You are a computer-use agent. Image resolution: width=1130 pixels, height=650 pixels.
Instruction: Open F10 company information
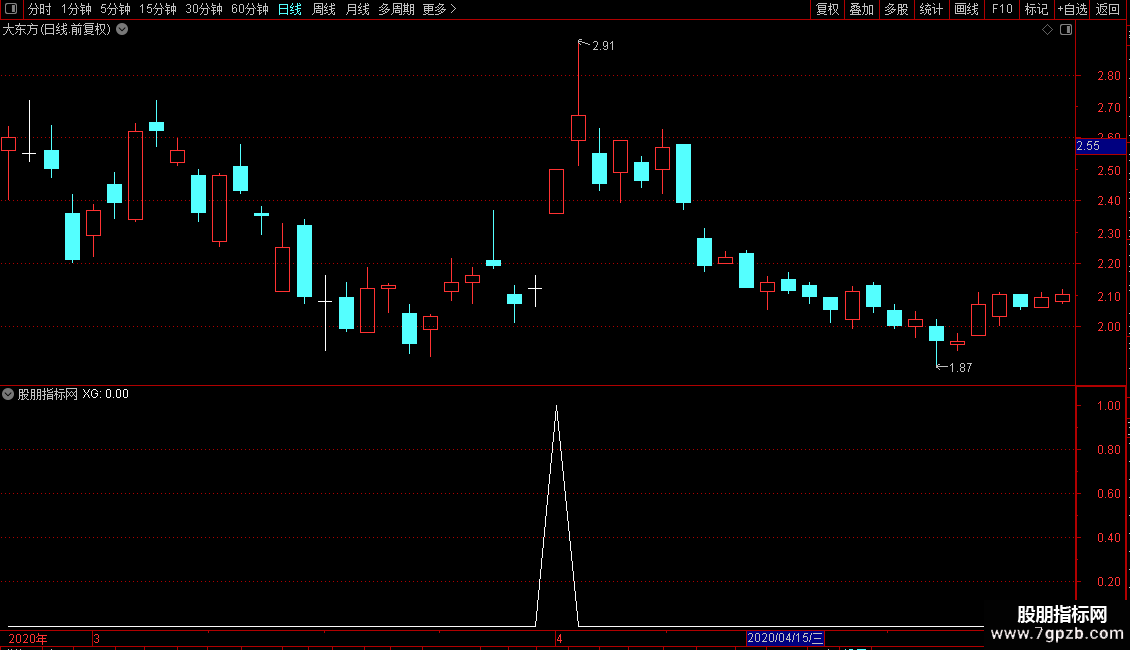click(1002, 9)
